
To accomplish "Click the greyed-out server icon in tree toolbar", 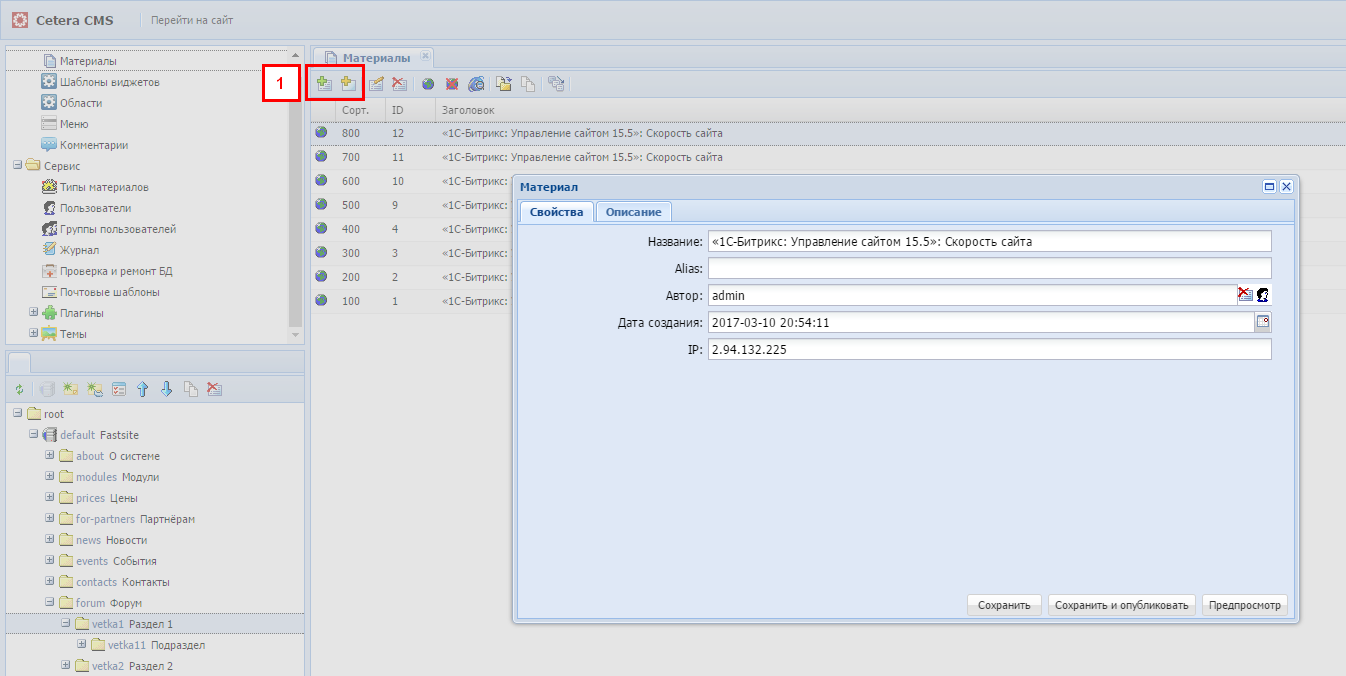I will click(x=46, y=389).
